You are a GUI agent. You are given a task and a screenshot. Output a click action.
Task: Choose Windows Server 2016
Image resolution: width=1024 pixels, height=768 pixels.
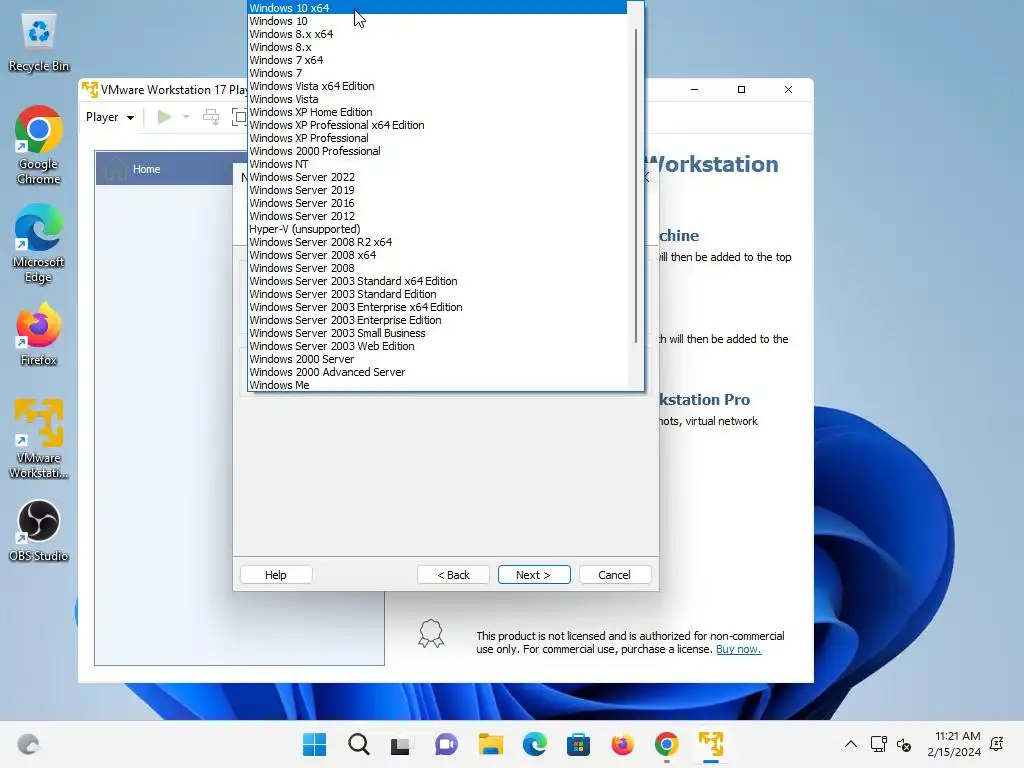437,203
